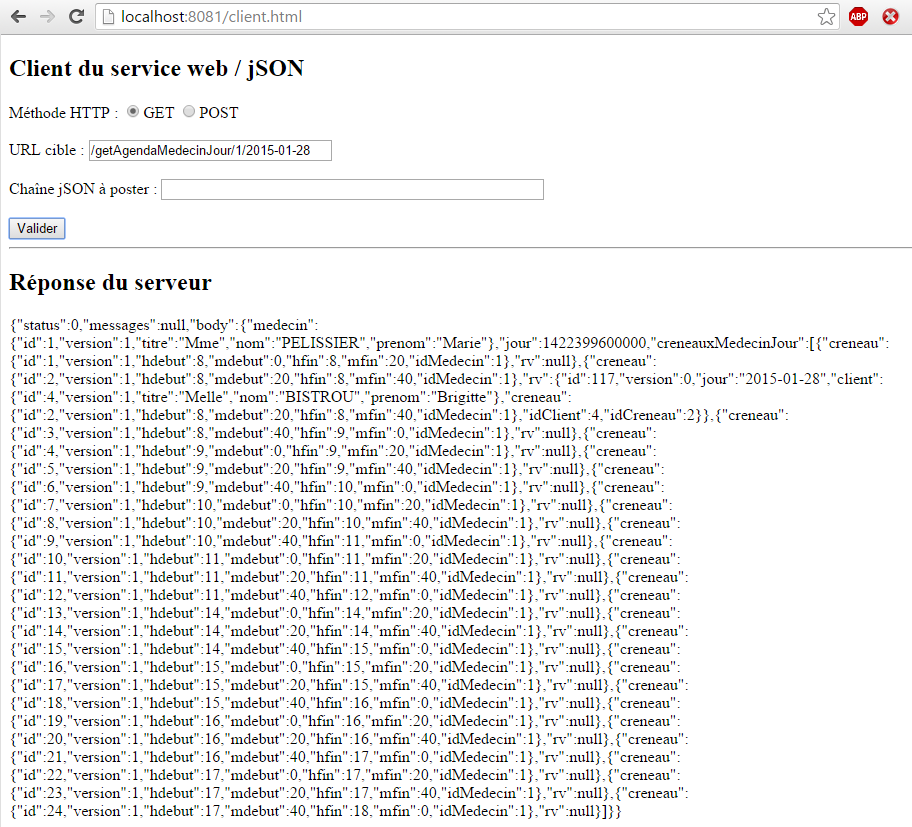Click the browser forward arrow
The height and width of the screenshot is (827, 912).
(x=46, y=17)
